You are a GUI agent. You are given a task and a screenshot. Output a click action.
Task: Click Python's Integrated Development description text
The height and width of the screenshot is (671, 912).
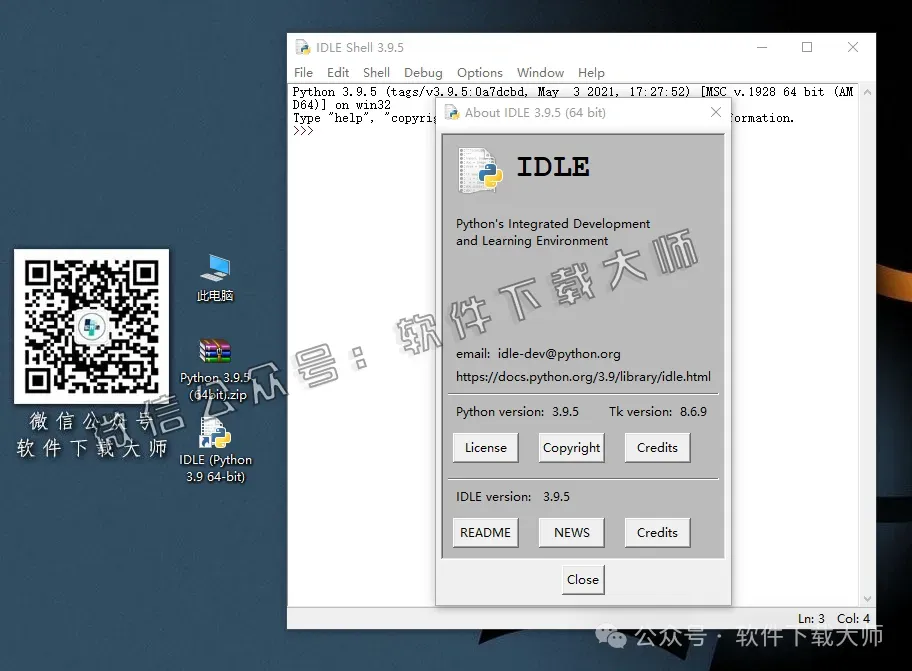pos(553,232)
